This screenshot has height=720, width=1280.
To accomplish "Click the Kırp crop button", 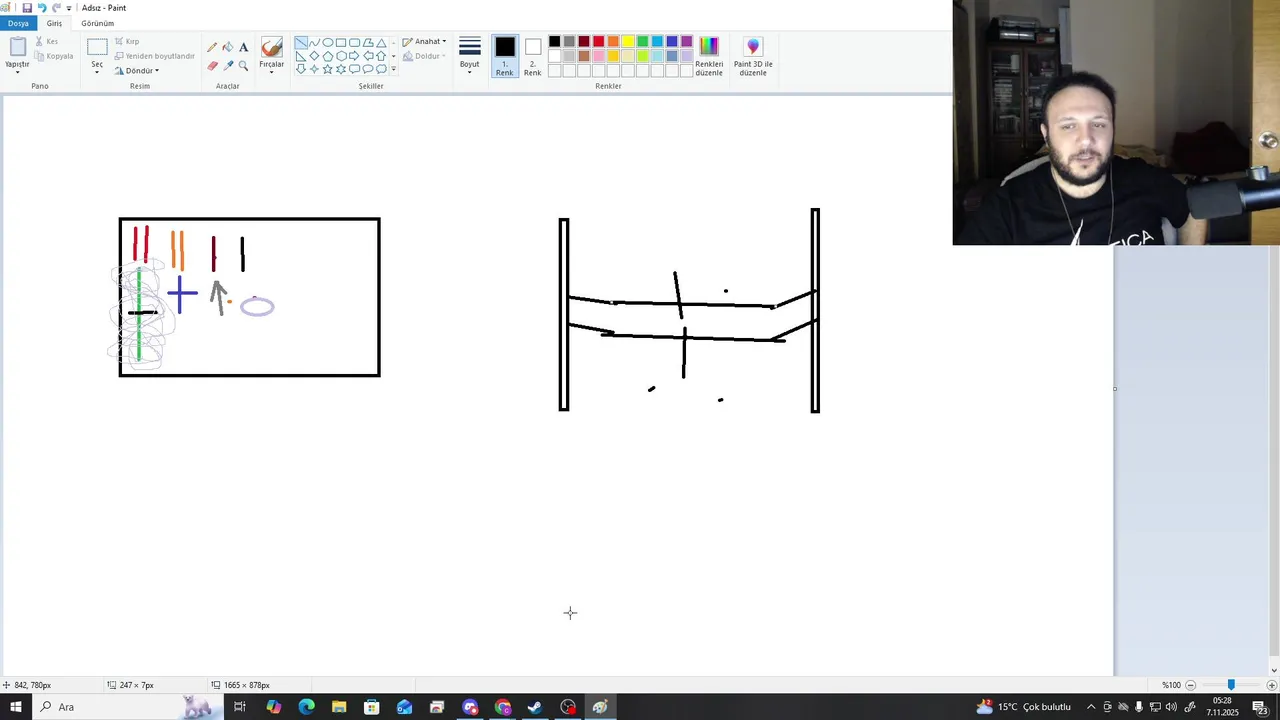I will coord(127,42).
